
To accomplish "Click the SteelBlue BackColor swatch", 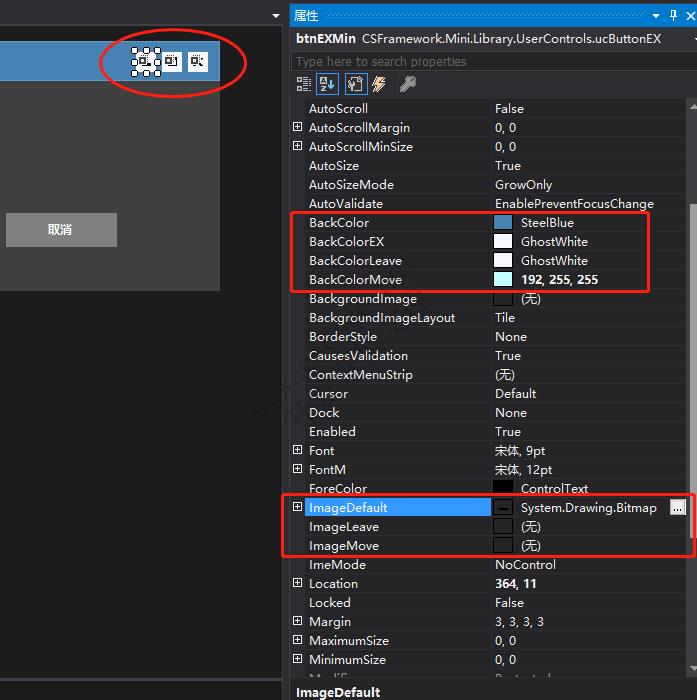I will (x=503, y=223).
